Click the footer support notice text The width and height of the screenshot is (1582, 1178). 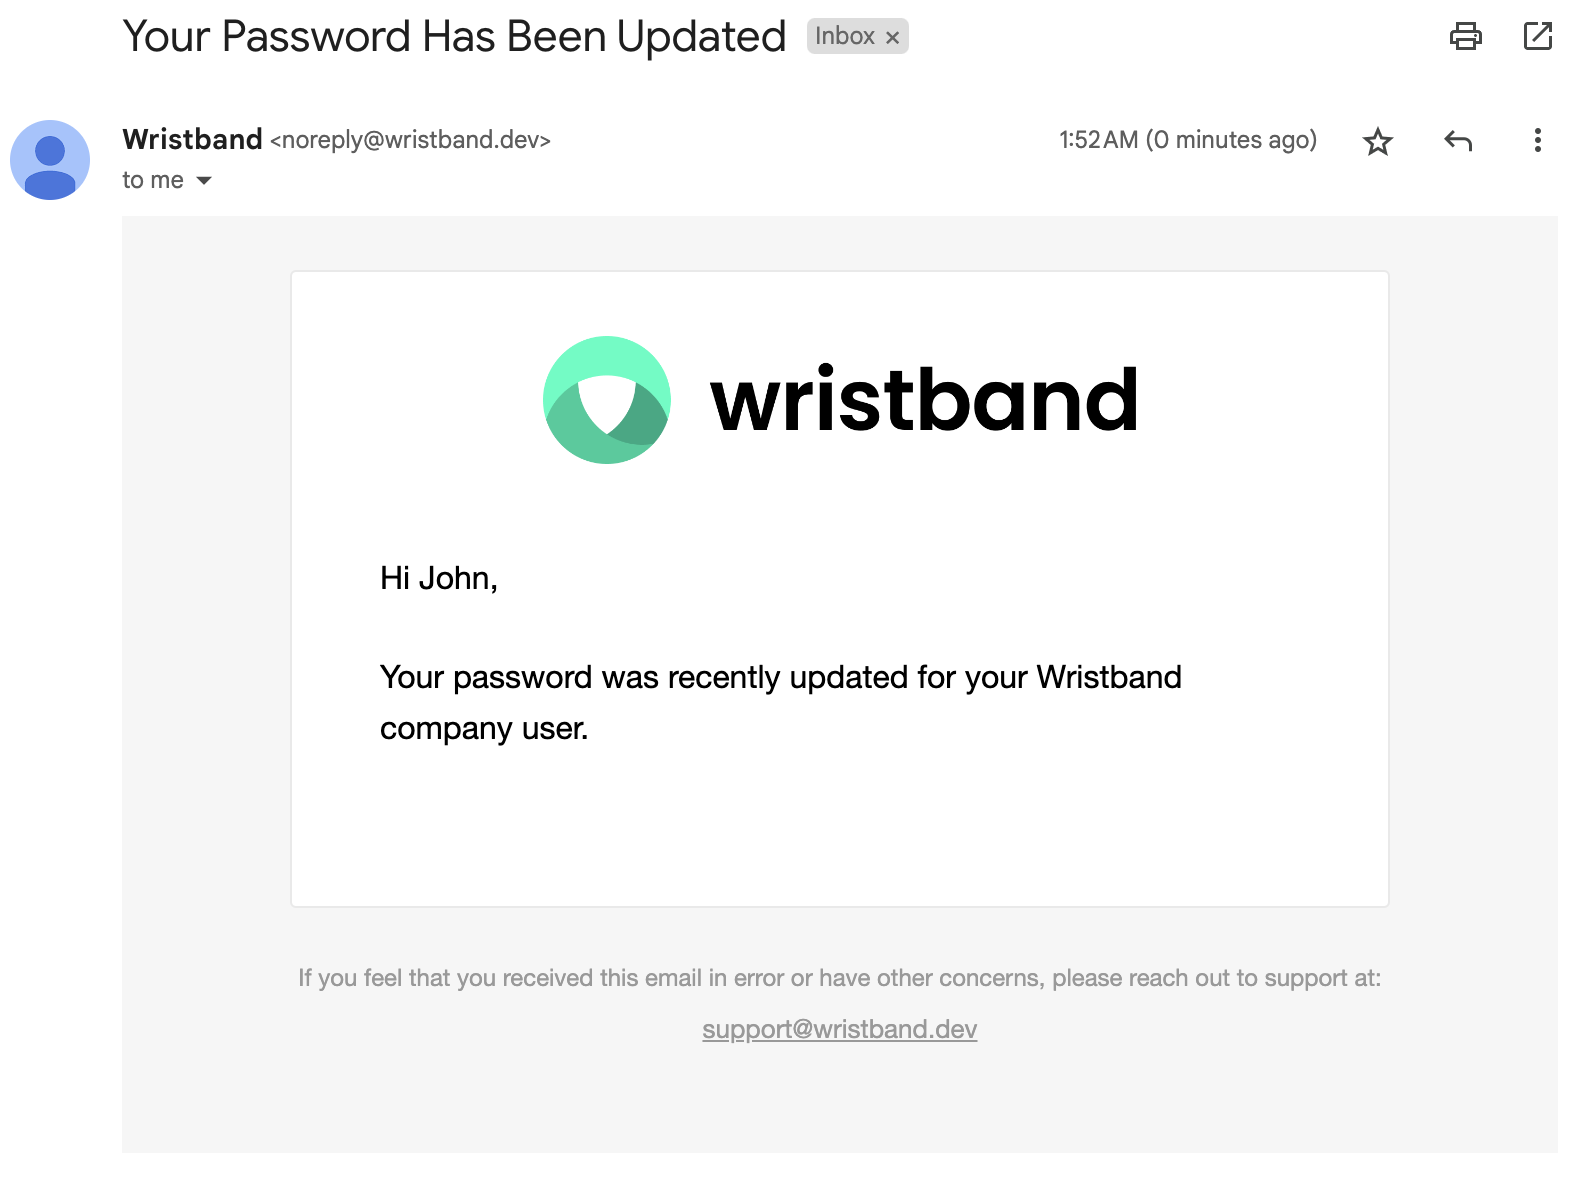pyautogui.click(x=839, y=978)
